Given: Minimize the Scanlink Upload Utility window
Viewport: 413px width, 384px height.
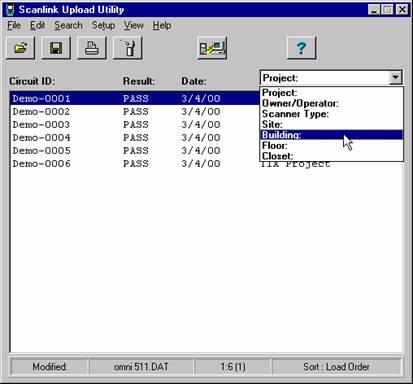Looking at the screenshot, I should [374, 10].
